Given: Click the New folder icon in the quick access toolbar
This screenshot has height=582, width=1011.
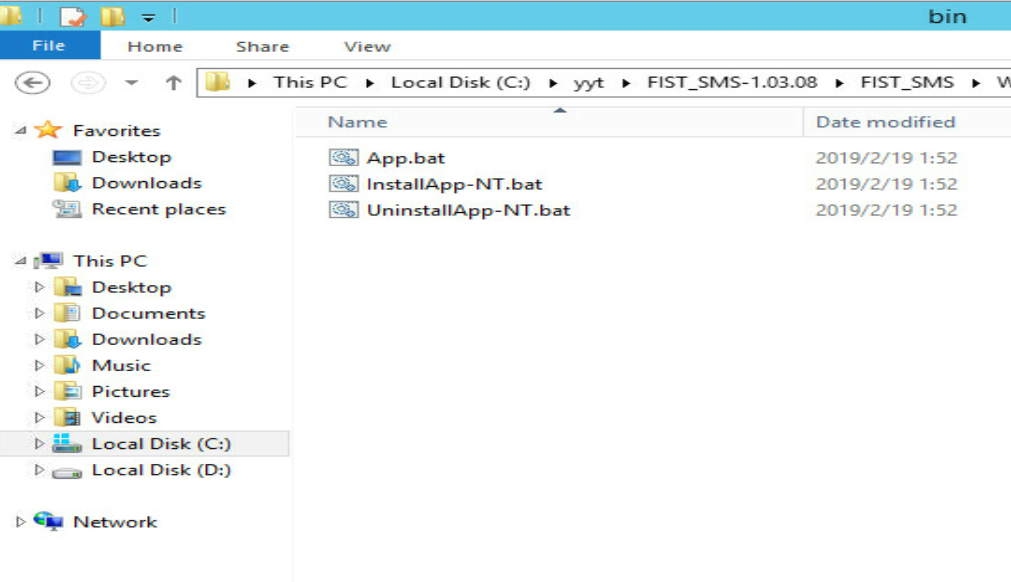Looking at the screenshot, I should click(113, 16).
